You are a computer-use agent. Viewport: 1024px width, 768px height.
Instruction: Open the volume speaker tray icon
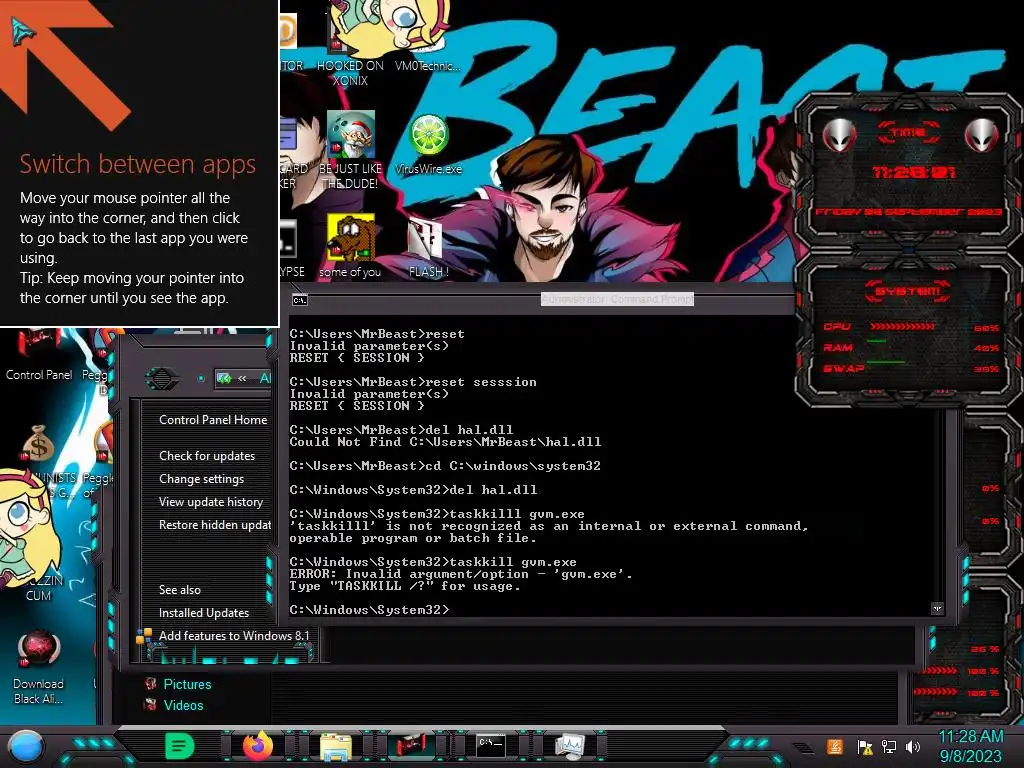[x=912, y=746]
